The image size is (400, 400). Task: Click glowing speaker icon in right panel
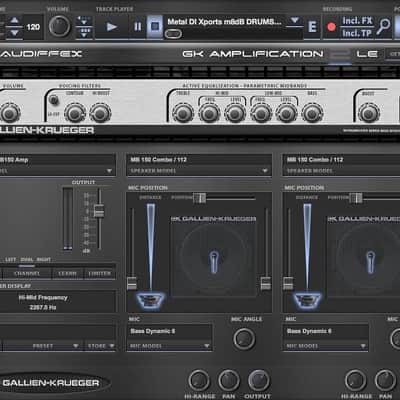307,300
